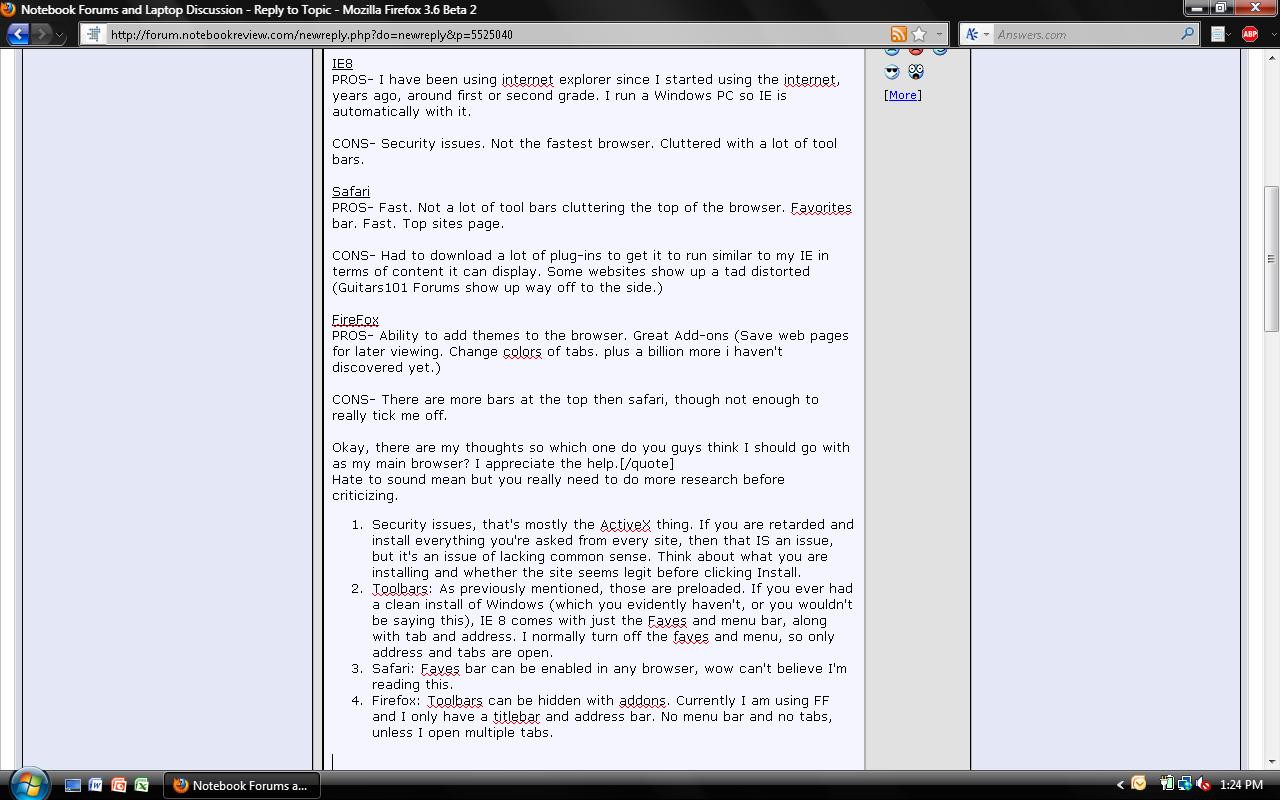The width and height of the screenshot is (1280, 800).
Task: Open the recent pages history dropdown
Action: point(60,34)
